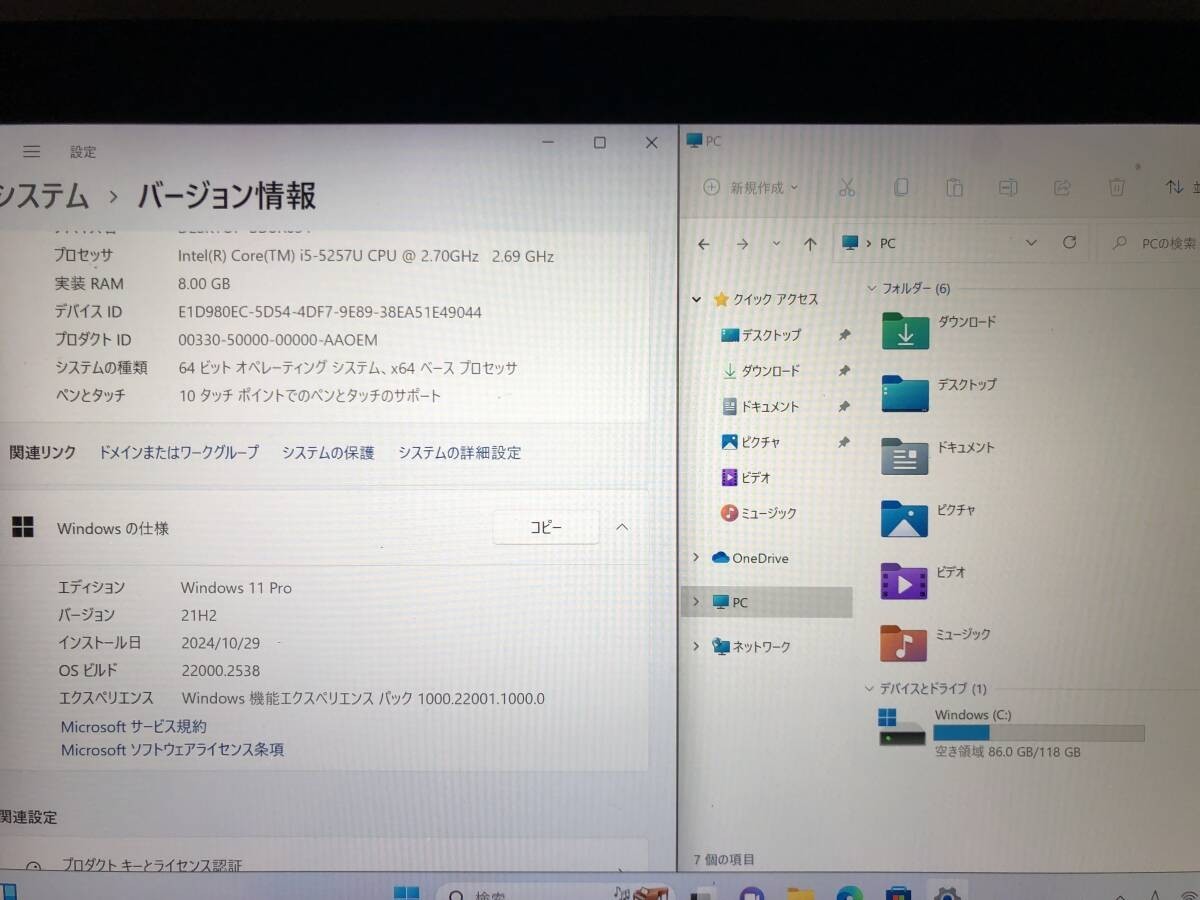
Task: Open the Windows Start button on taskbar
Action: [x=406, y=893]
